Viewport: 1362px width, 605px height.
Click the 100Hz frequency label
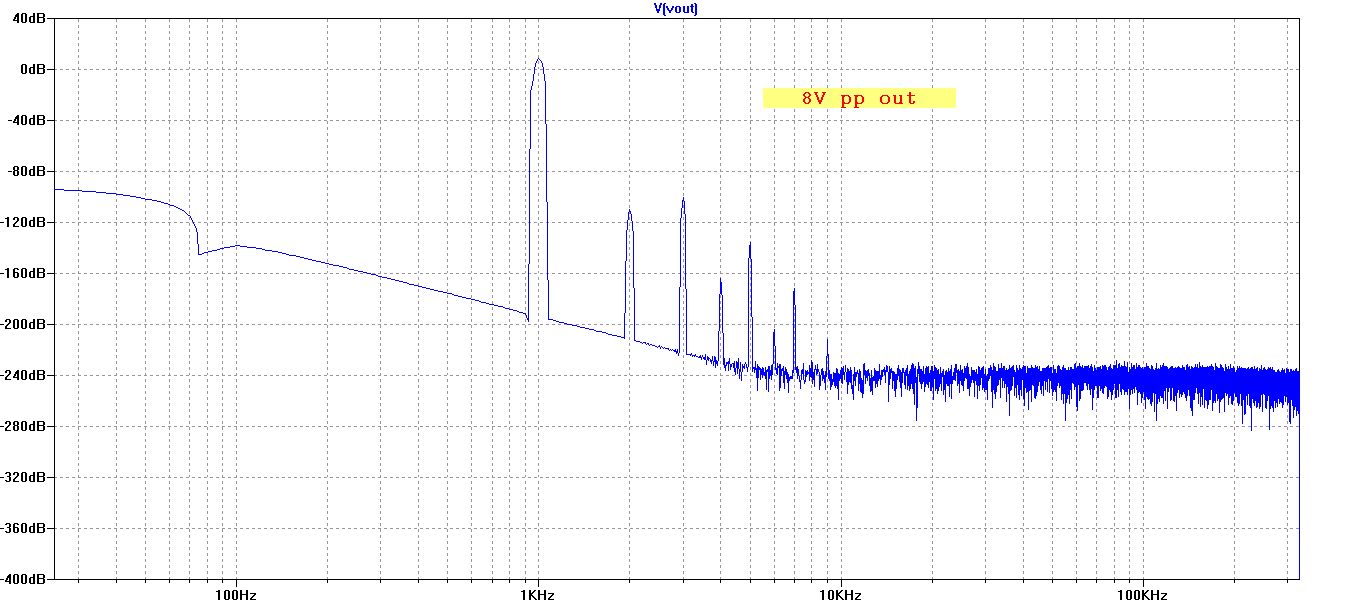[x=236, y=594]
